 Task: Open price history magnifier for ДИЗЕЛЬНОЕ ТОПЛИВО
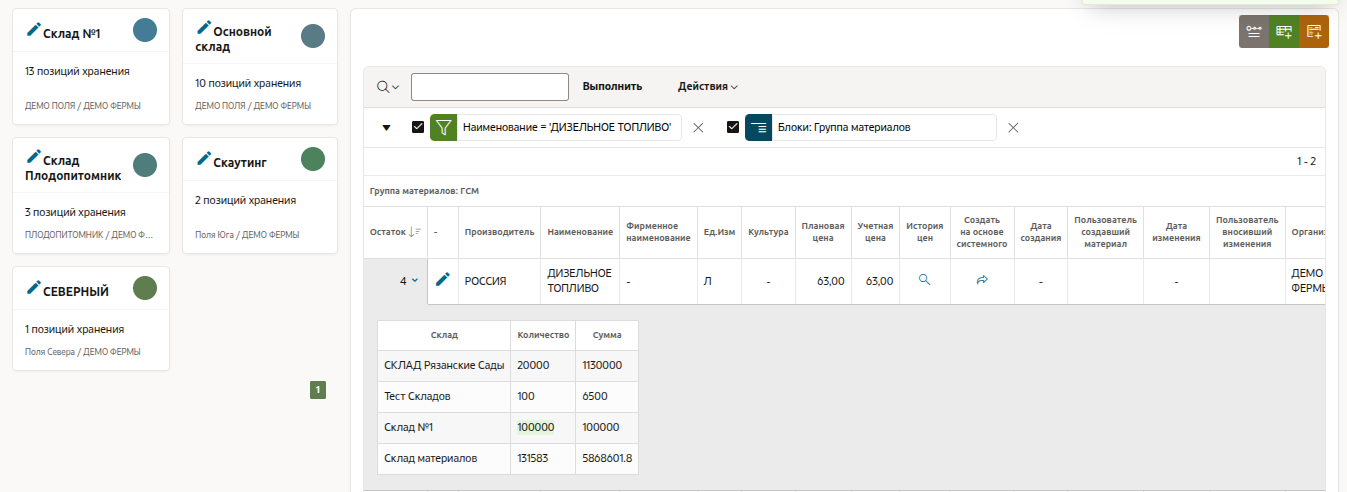[x=924, y=281]
